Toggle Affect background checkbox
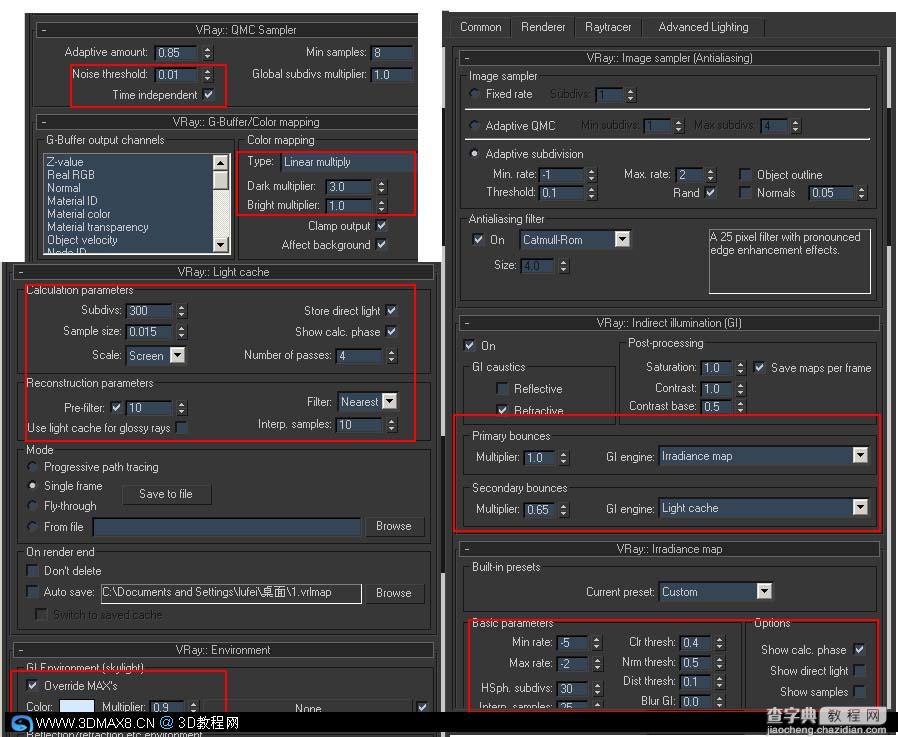This screenshot has height=737, width=898. (381, 245)
